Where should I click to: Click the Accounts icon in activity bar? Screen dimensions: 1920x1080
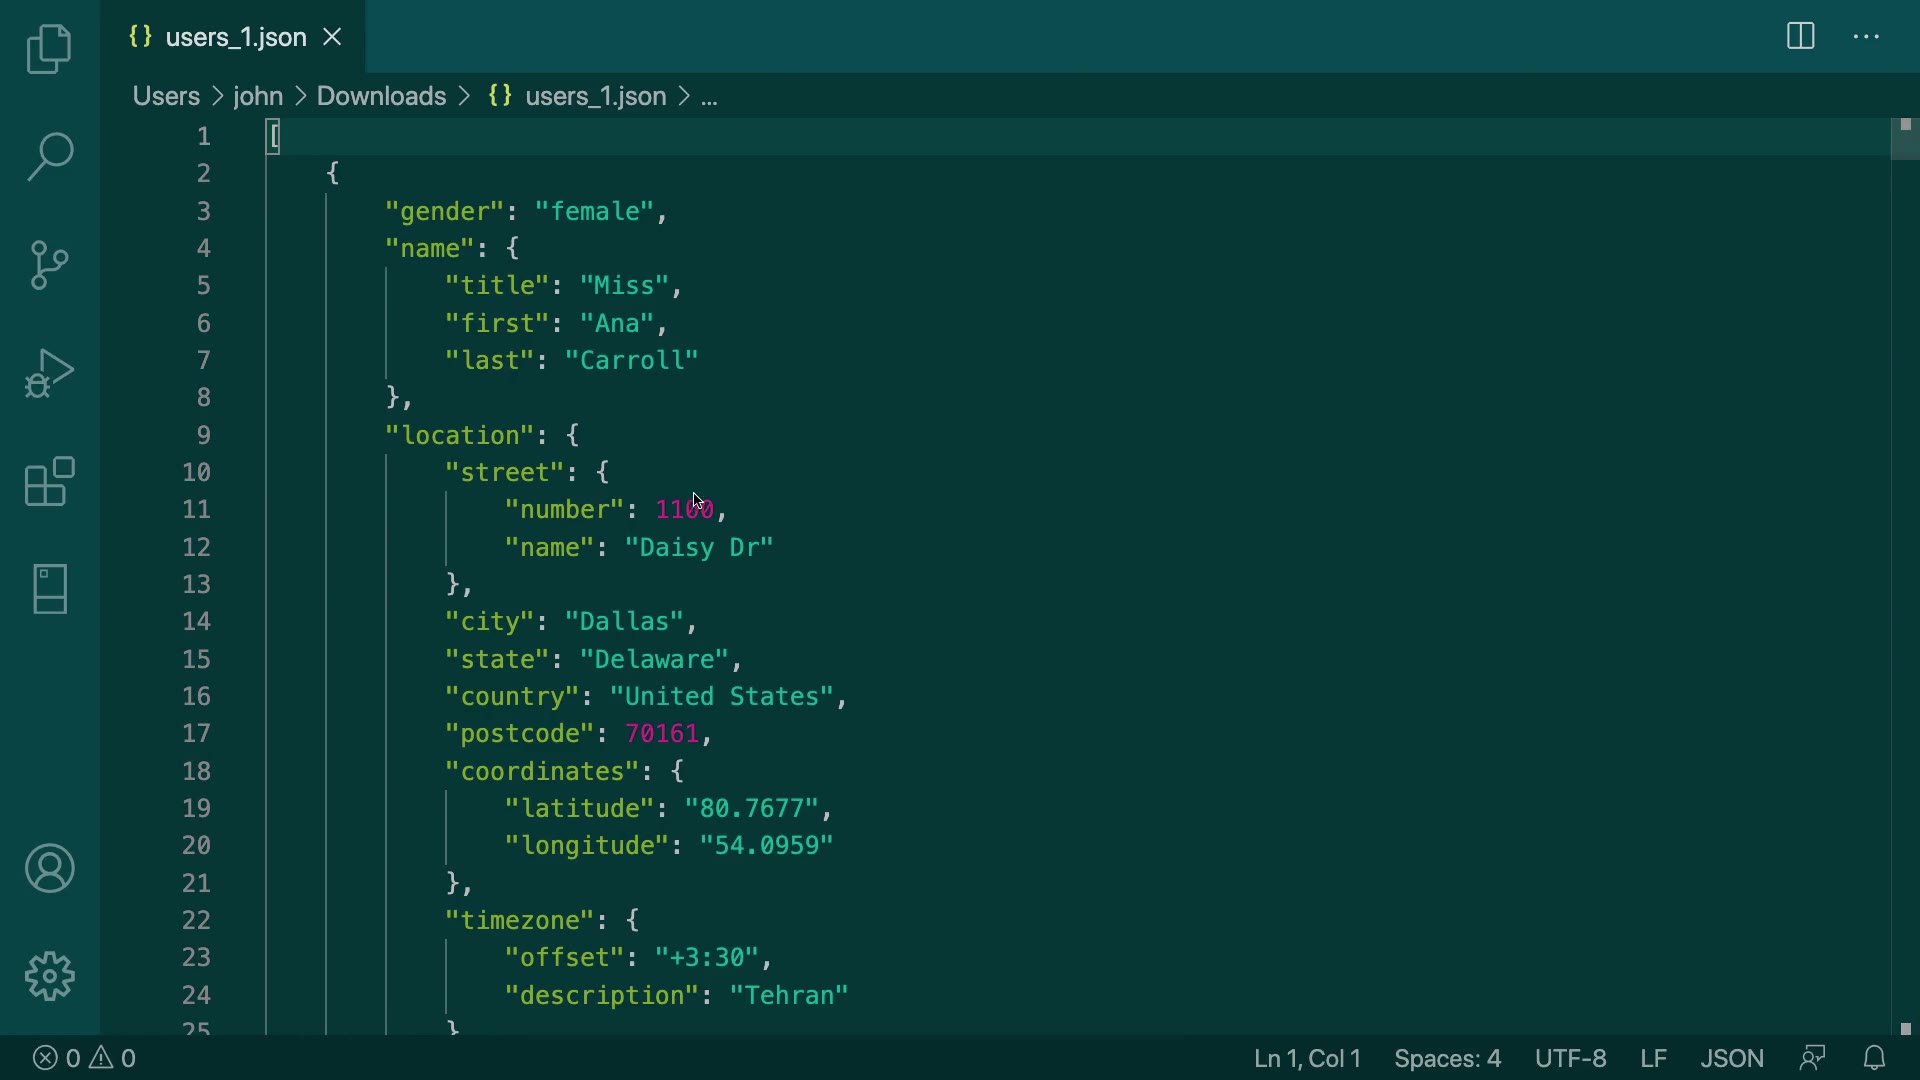pos(49,868)
